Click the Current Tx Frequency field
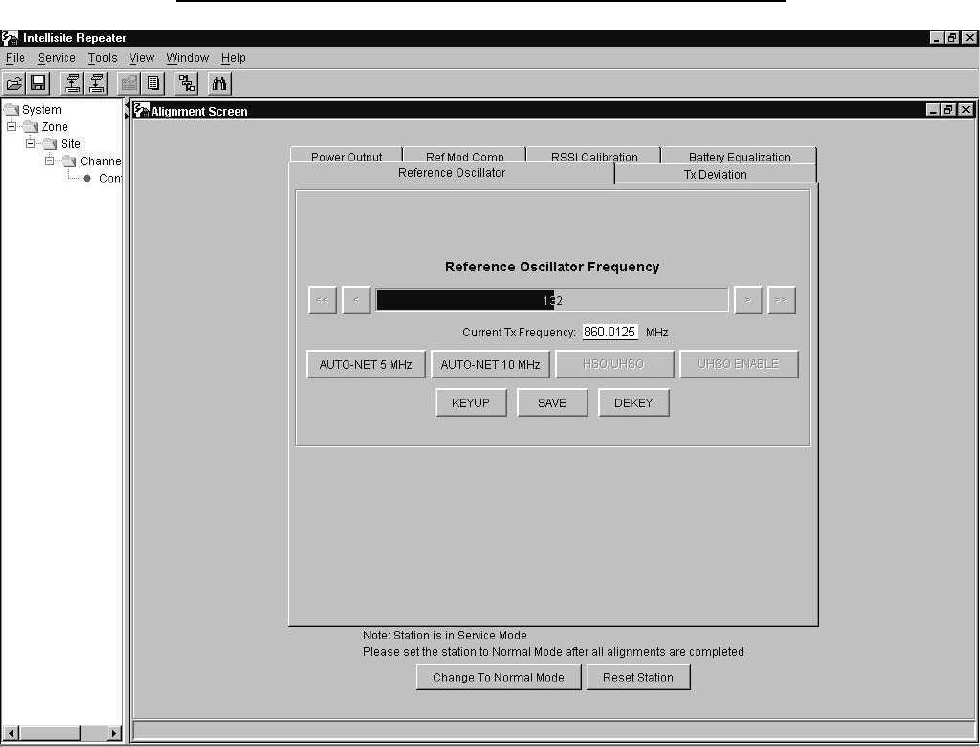Viewport: 980px width, 747px height. 610,332
